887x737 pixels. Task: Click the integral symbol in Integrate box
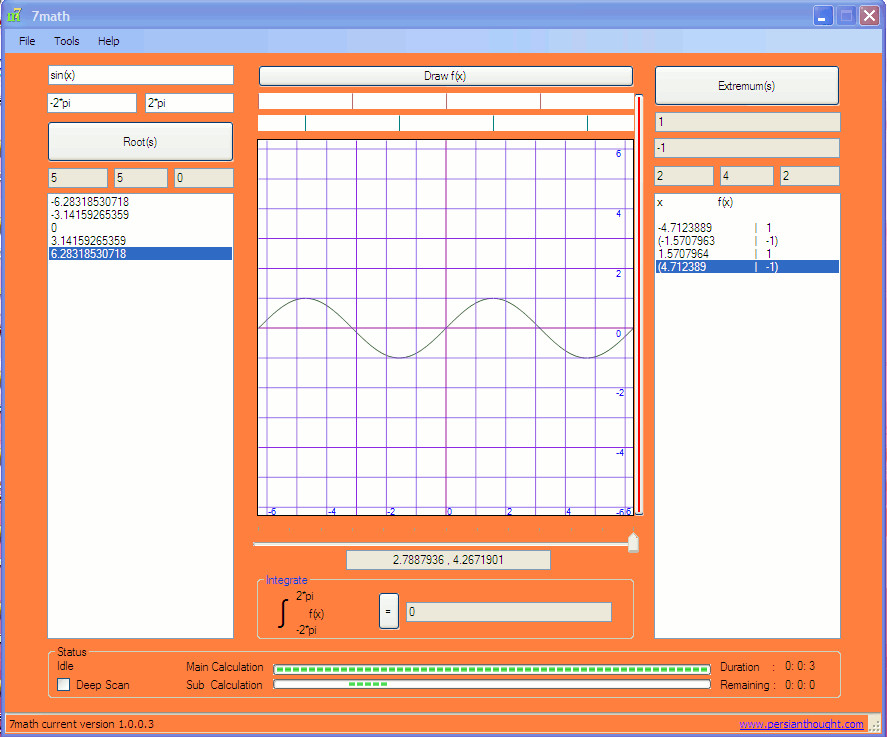point(282,614)
